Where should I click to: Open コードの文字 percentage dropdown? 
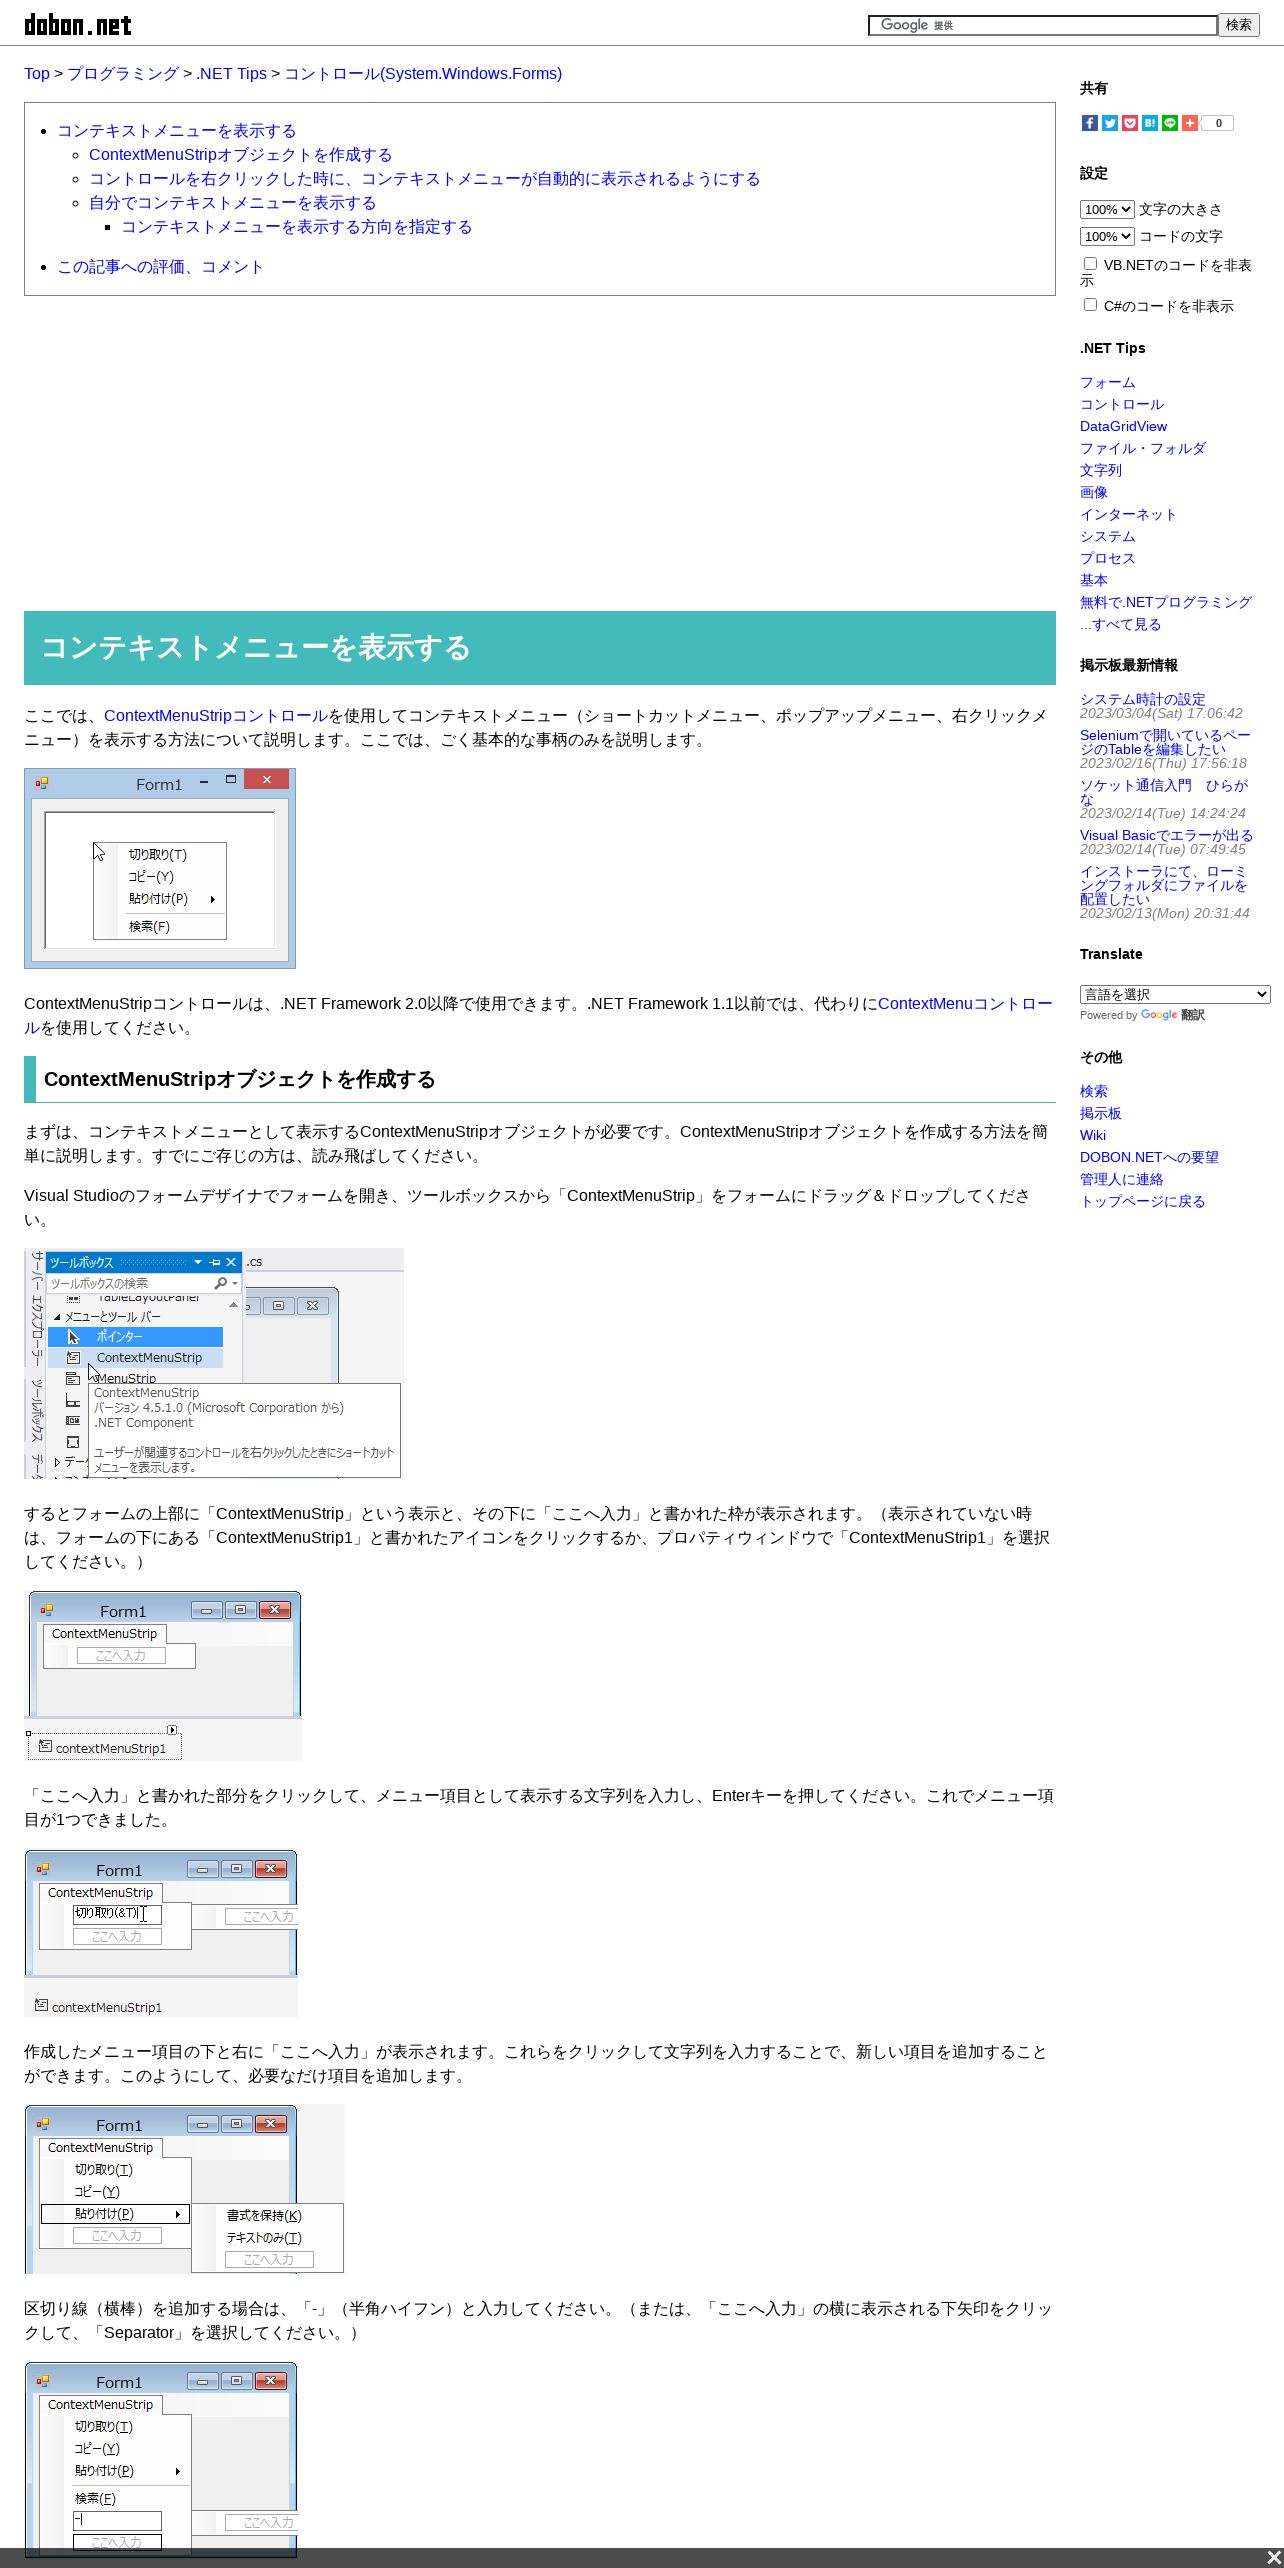coord(1107,236)
